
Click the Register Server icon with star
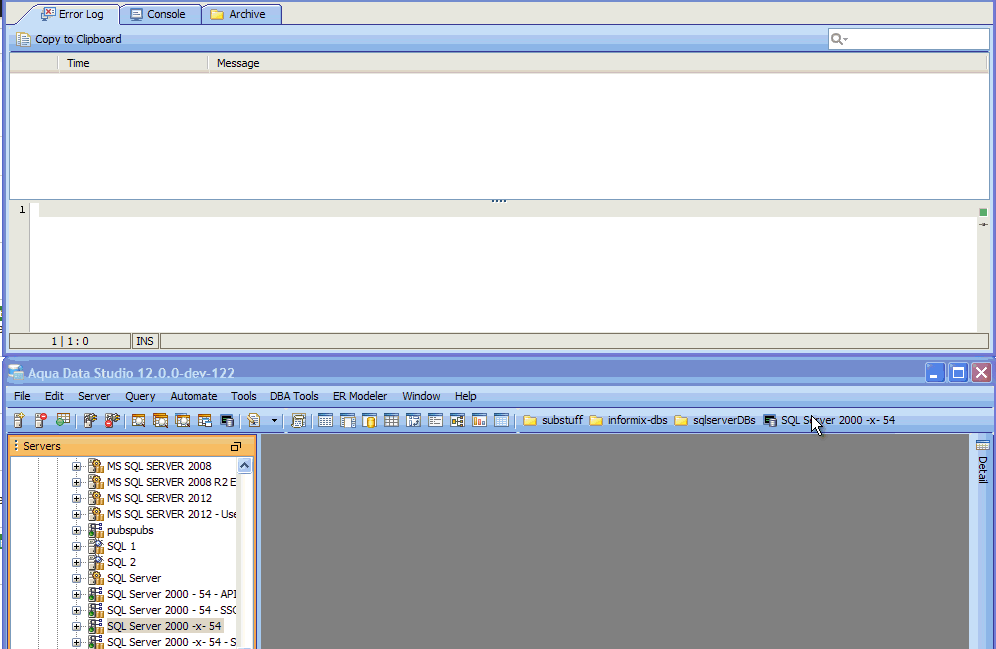(x=19, y=420)
